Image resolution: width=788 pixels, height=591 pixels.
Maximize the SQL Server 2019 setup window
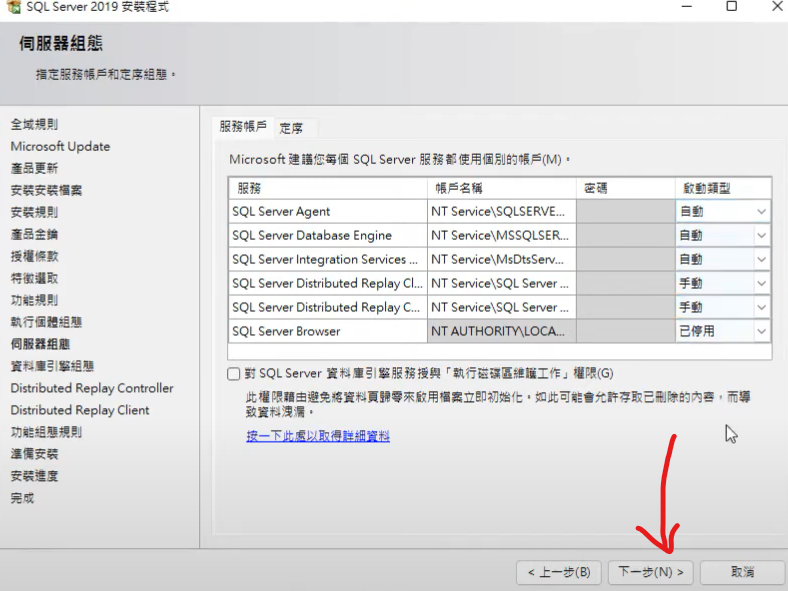732,7
